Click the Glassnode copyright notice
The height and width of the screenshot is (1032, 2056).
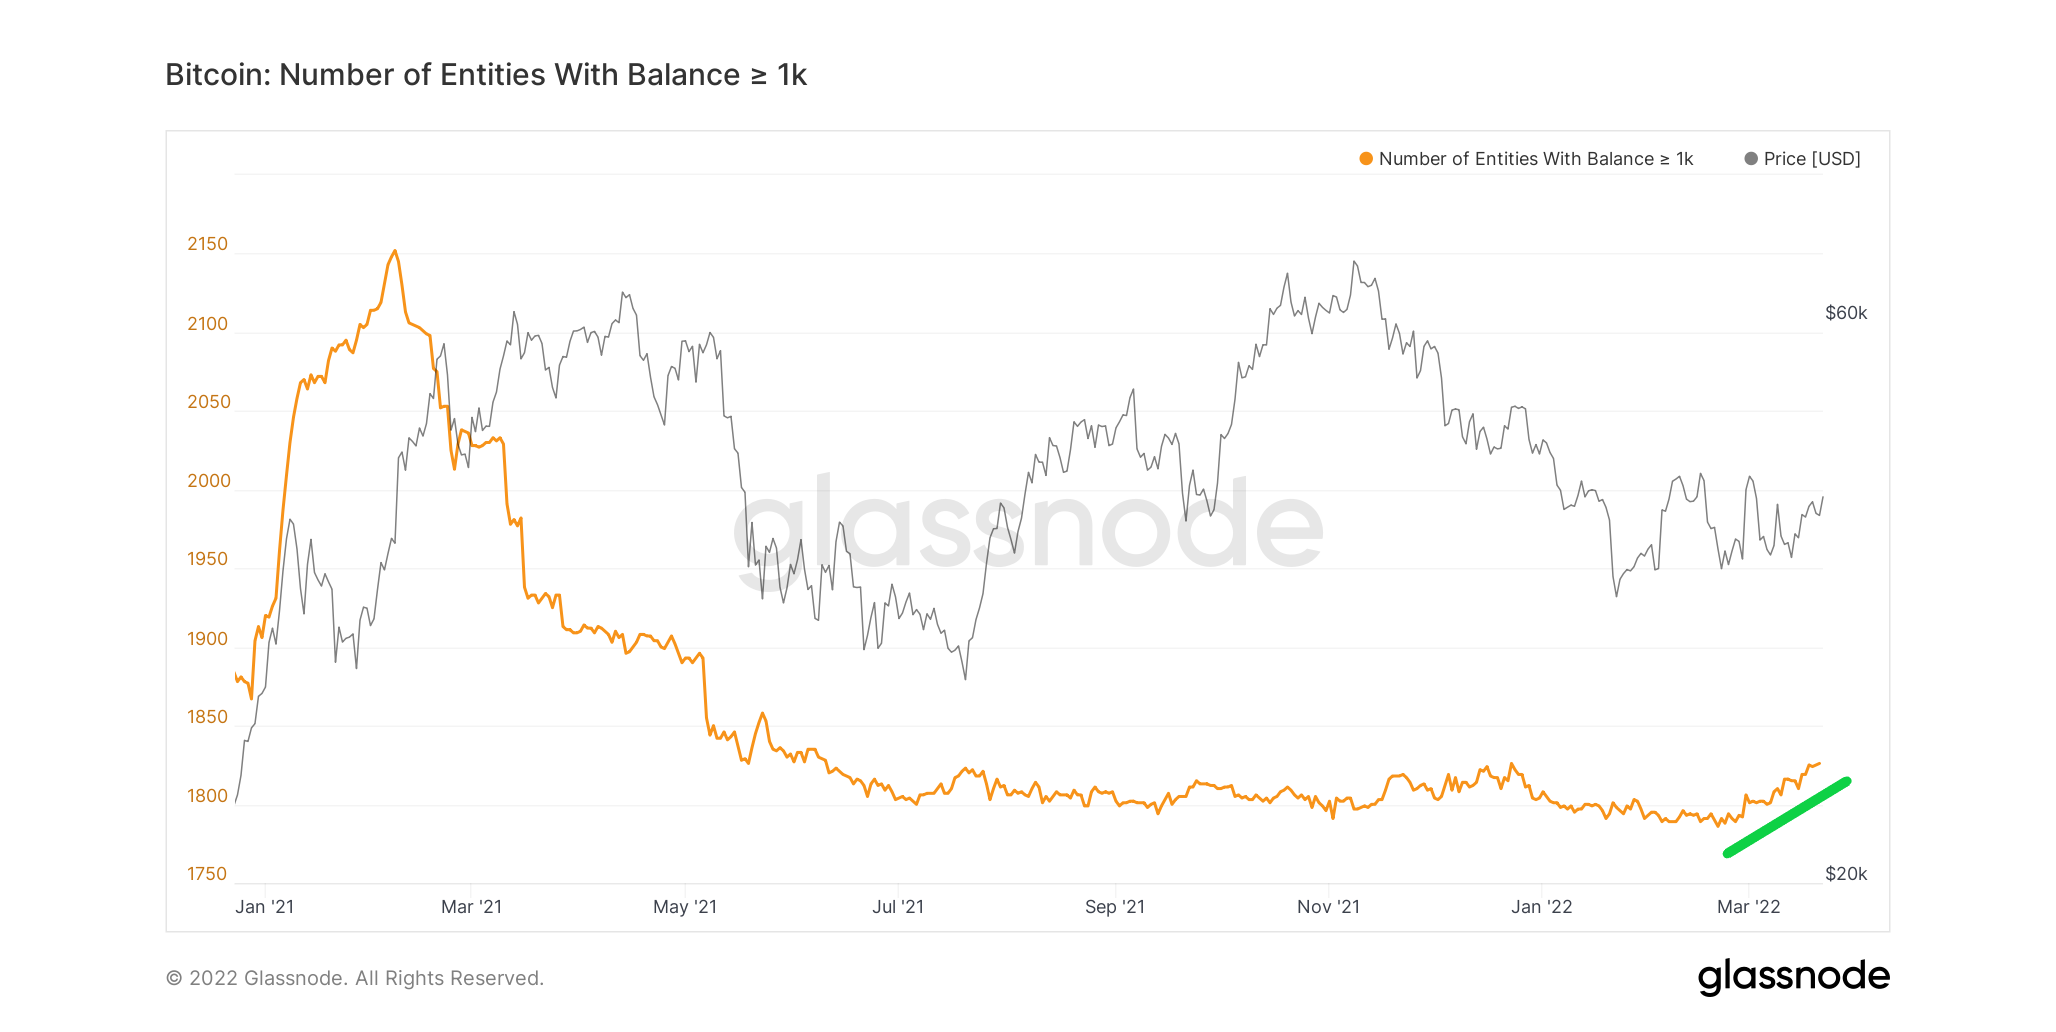[x=355, y=978]
